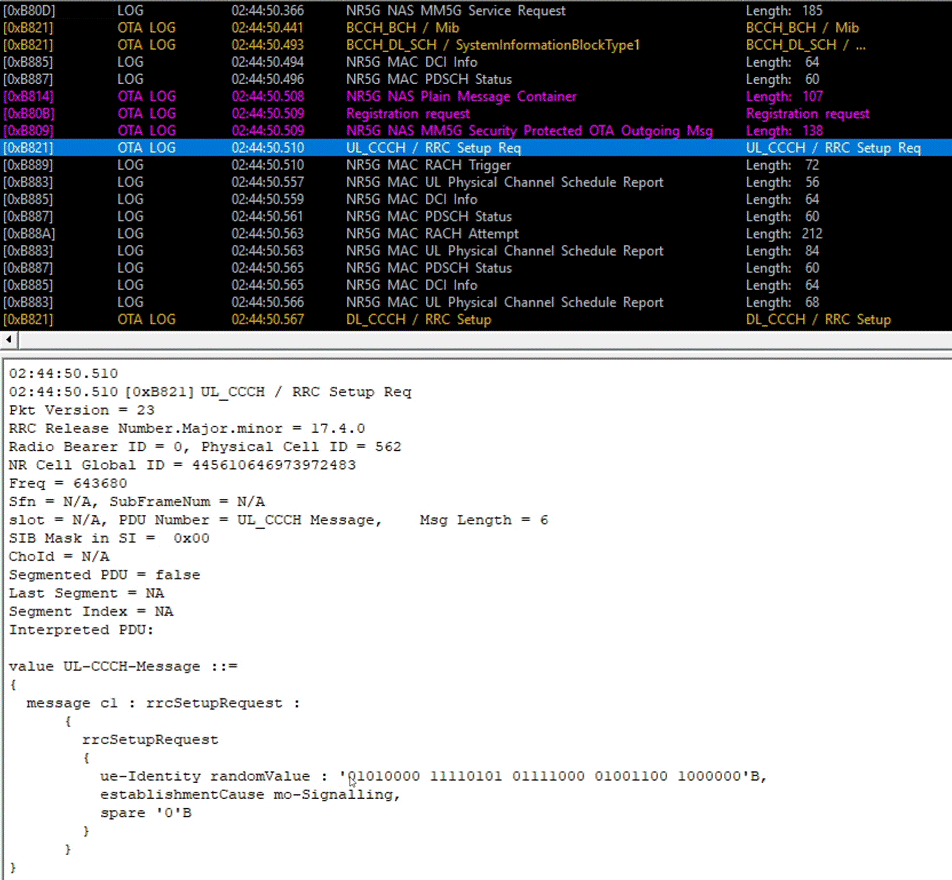Select the NR5G NAS MM5G Service Request row
This screenshot has height=880, width=952.
[476, 10]
